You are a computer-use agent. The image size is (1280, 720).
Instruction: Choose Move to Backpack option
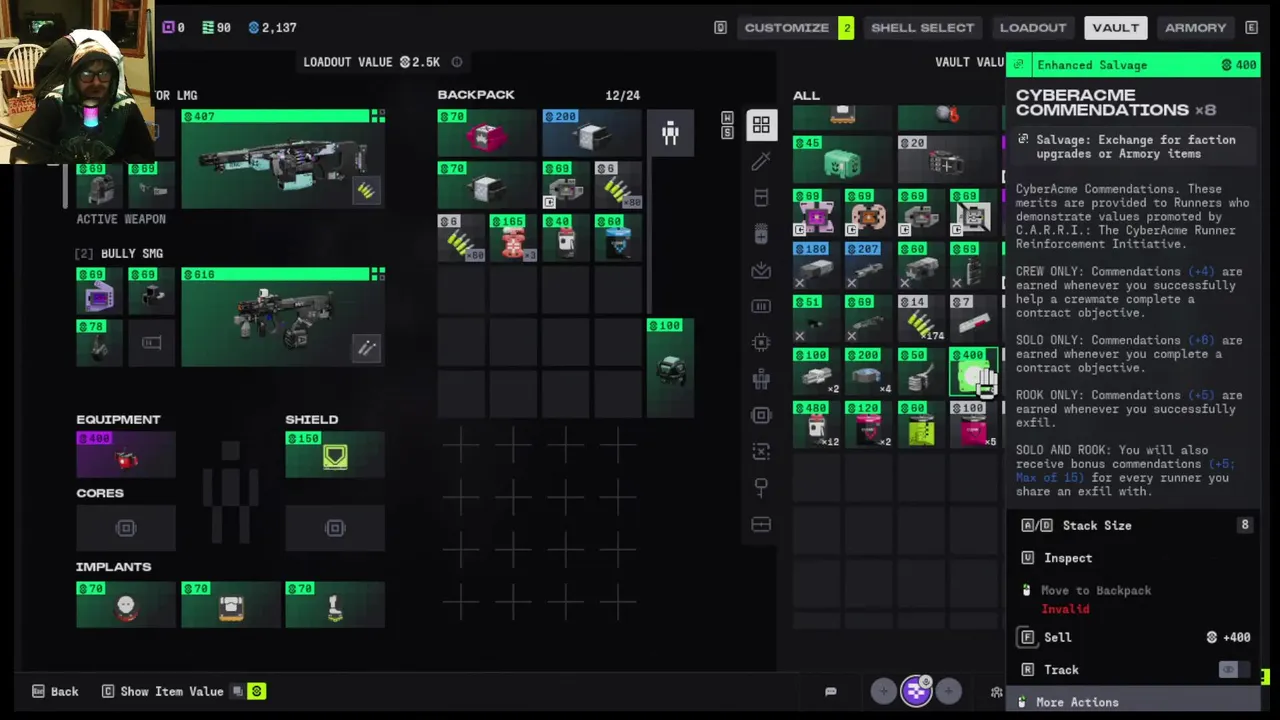coord(1134,597)
